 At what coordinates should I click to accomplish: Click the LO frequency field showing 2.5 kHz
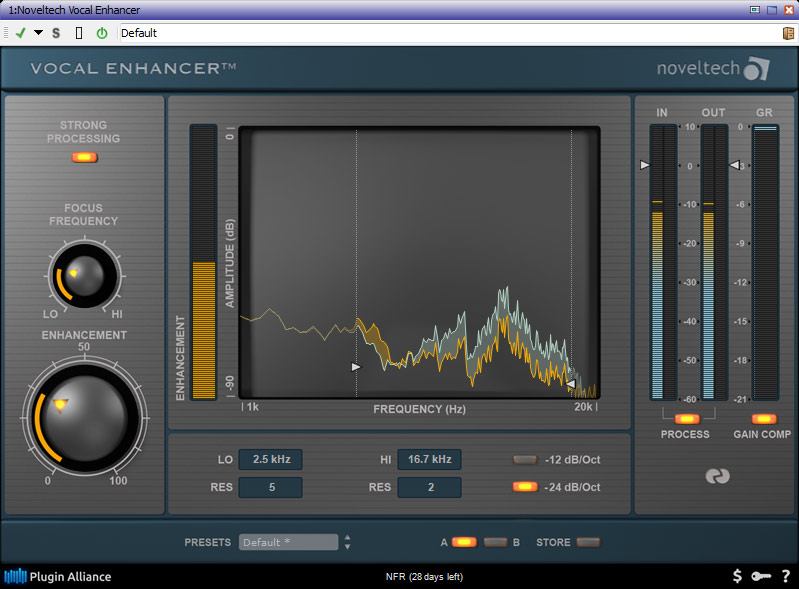[270, 460]
